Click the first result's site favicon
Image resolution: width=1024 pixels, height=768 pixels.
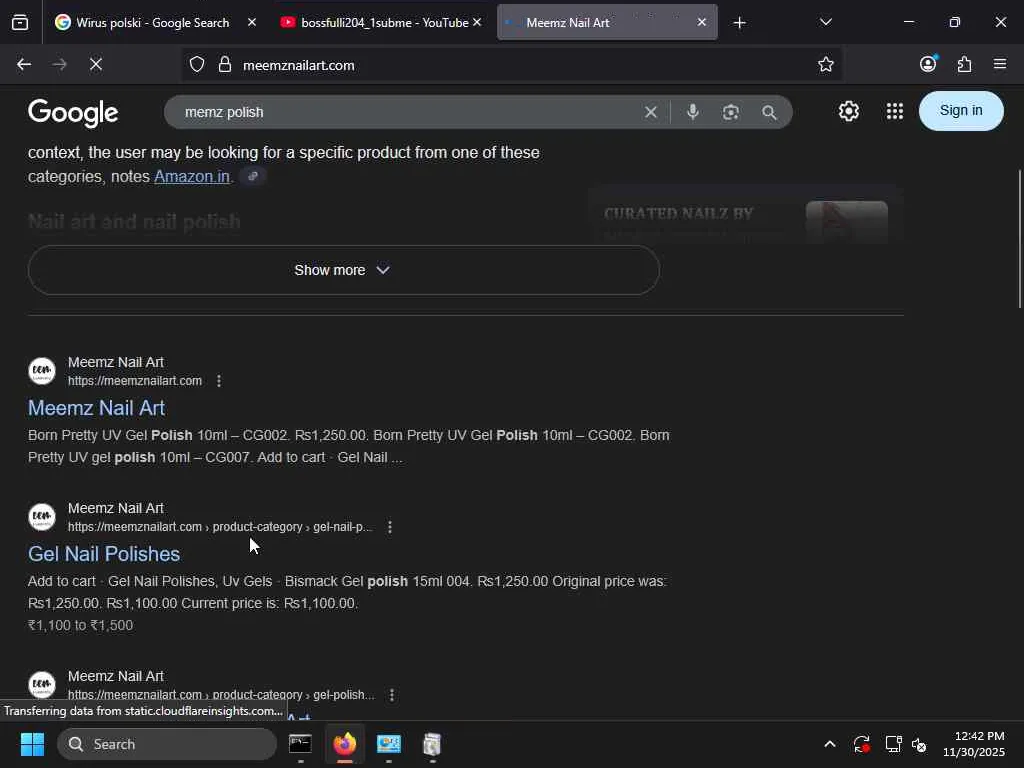point(42,370)
